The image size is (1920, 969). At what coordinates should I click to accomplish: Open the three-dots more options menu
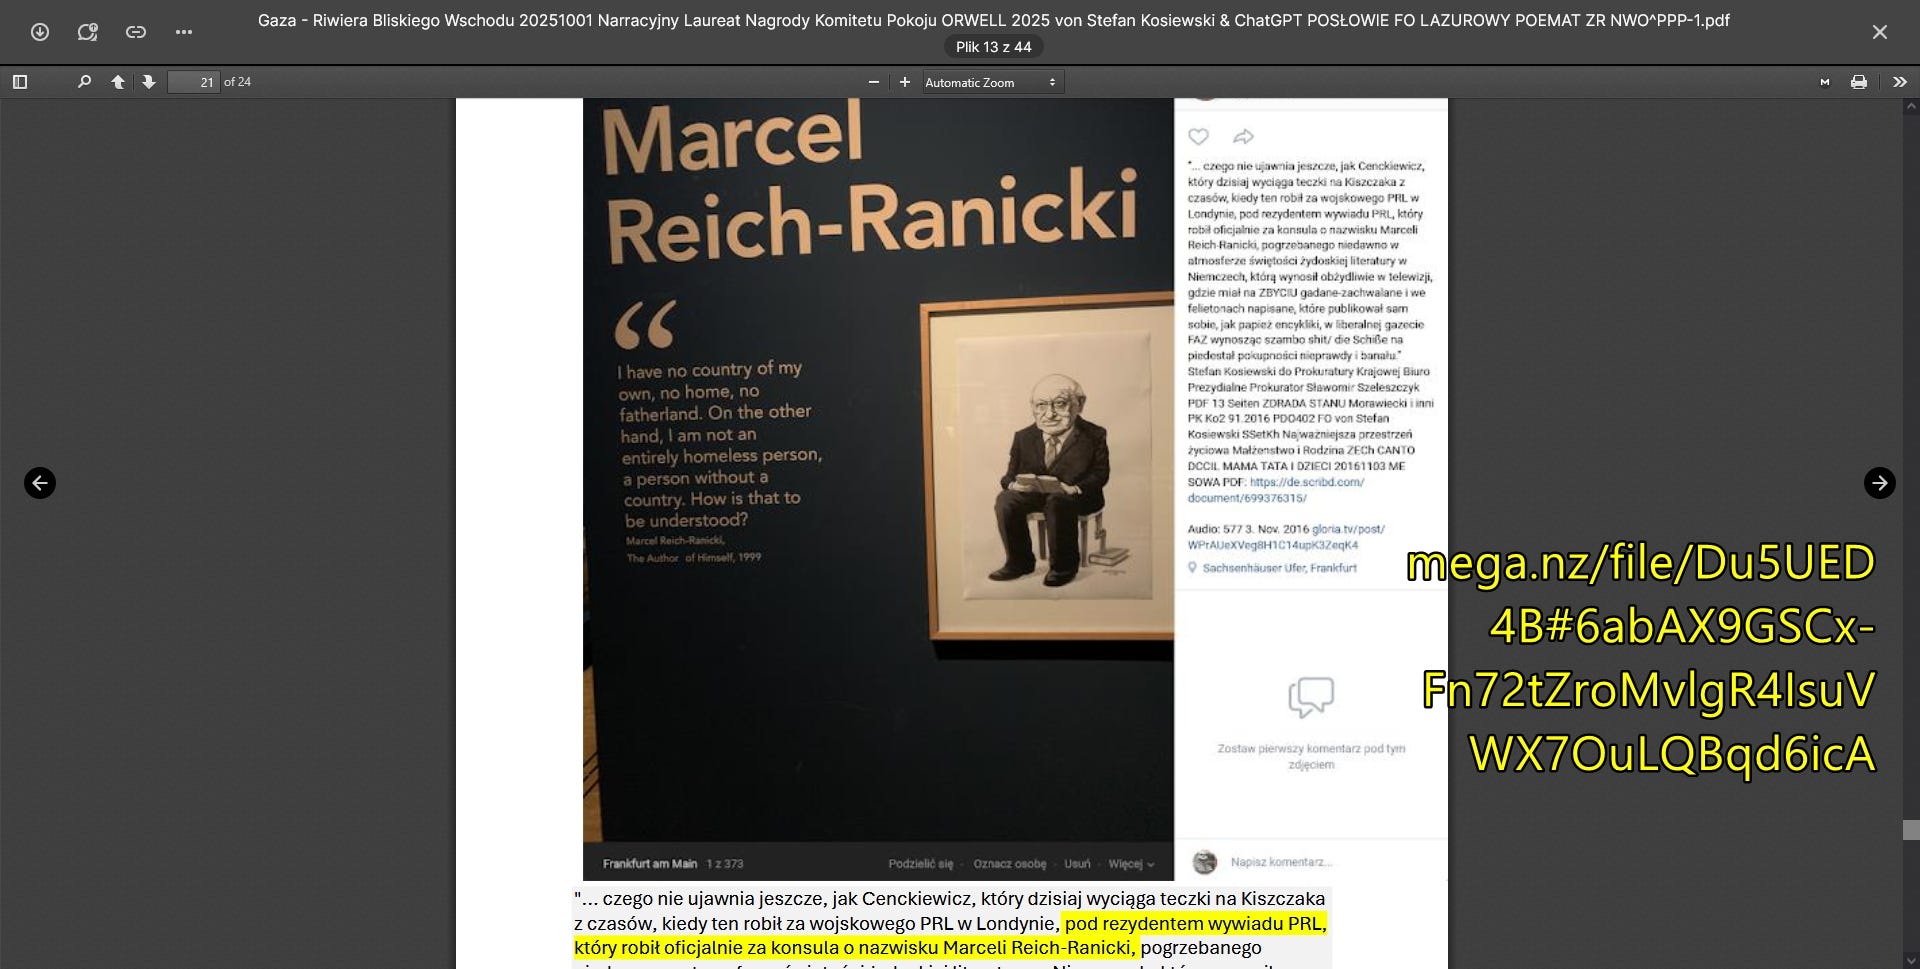pyautogui.click(x=184, y=32)
